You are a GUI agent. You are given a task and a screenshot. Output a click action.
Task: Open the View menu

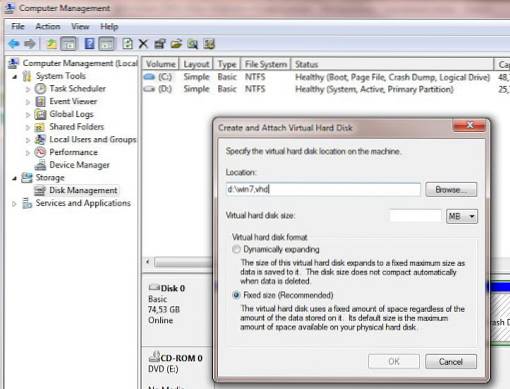(x=80, y=26)
